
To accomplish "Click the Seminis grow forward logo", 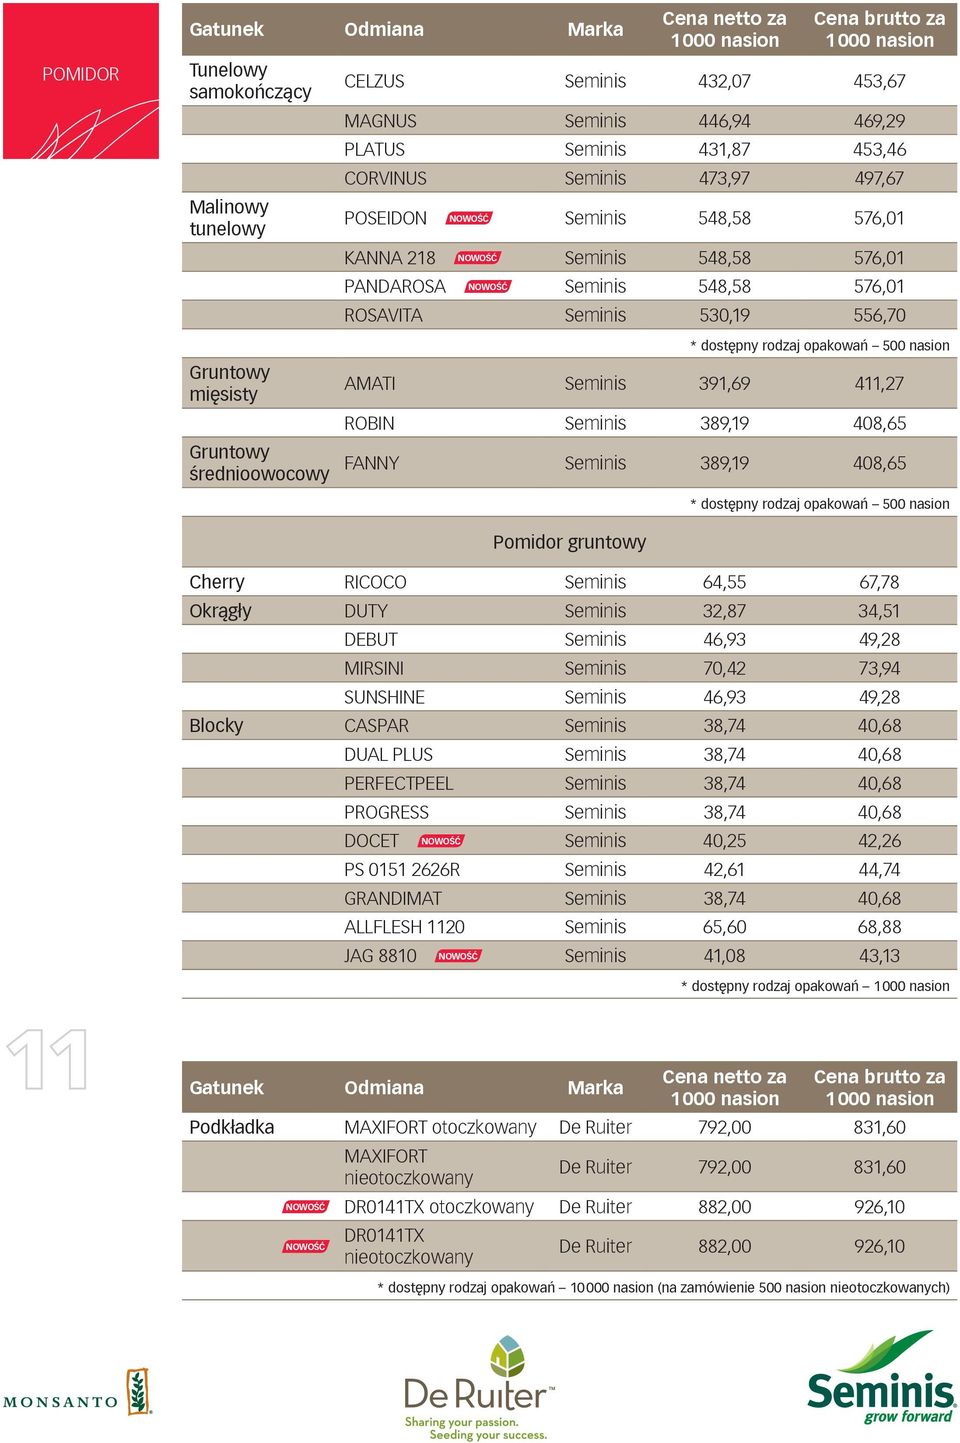I will pyautogui.click(x=881, y=1377).
